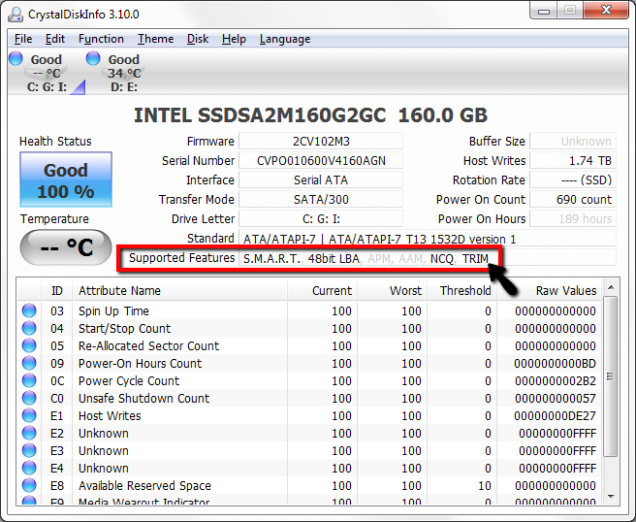The width and height of the screenshot is (636, 522).
Task: Click raw value 0000000002B2
Action: (x=555, y=381)
